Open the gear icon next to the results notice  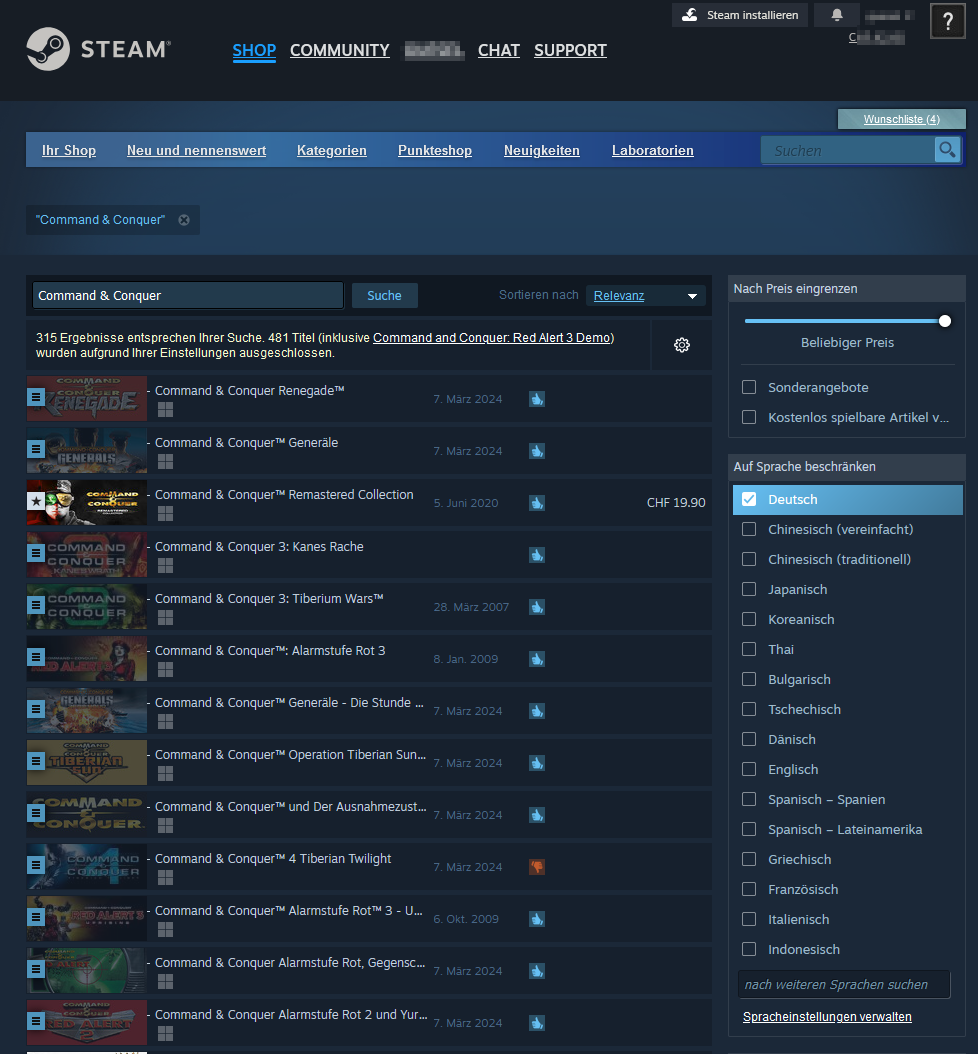[x=681, y=344]
